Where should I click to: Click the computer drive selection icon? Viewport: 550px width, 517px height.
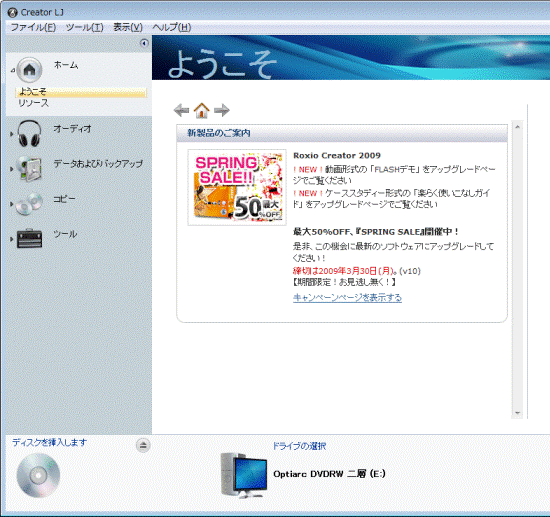click(x=243, y=475)
